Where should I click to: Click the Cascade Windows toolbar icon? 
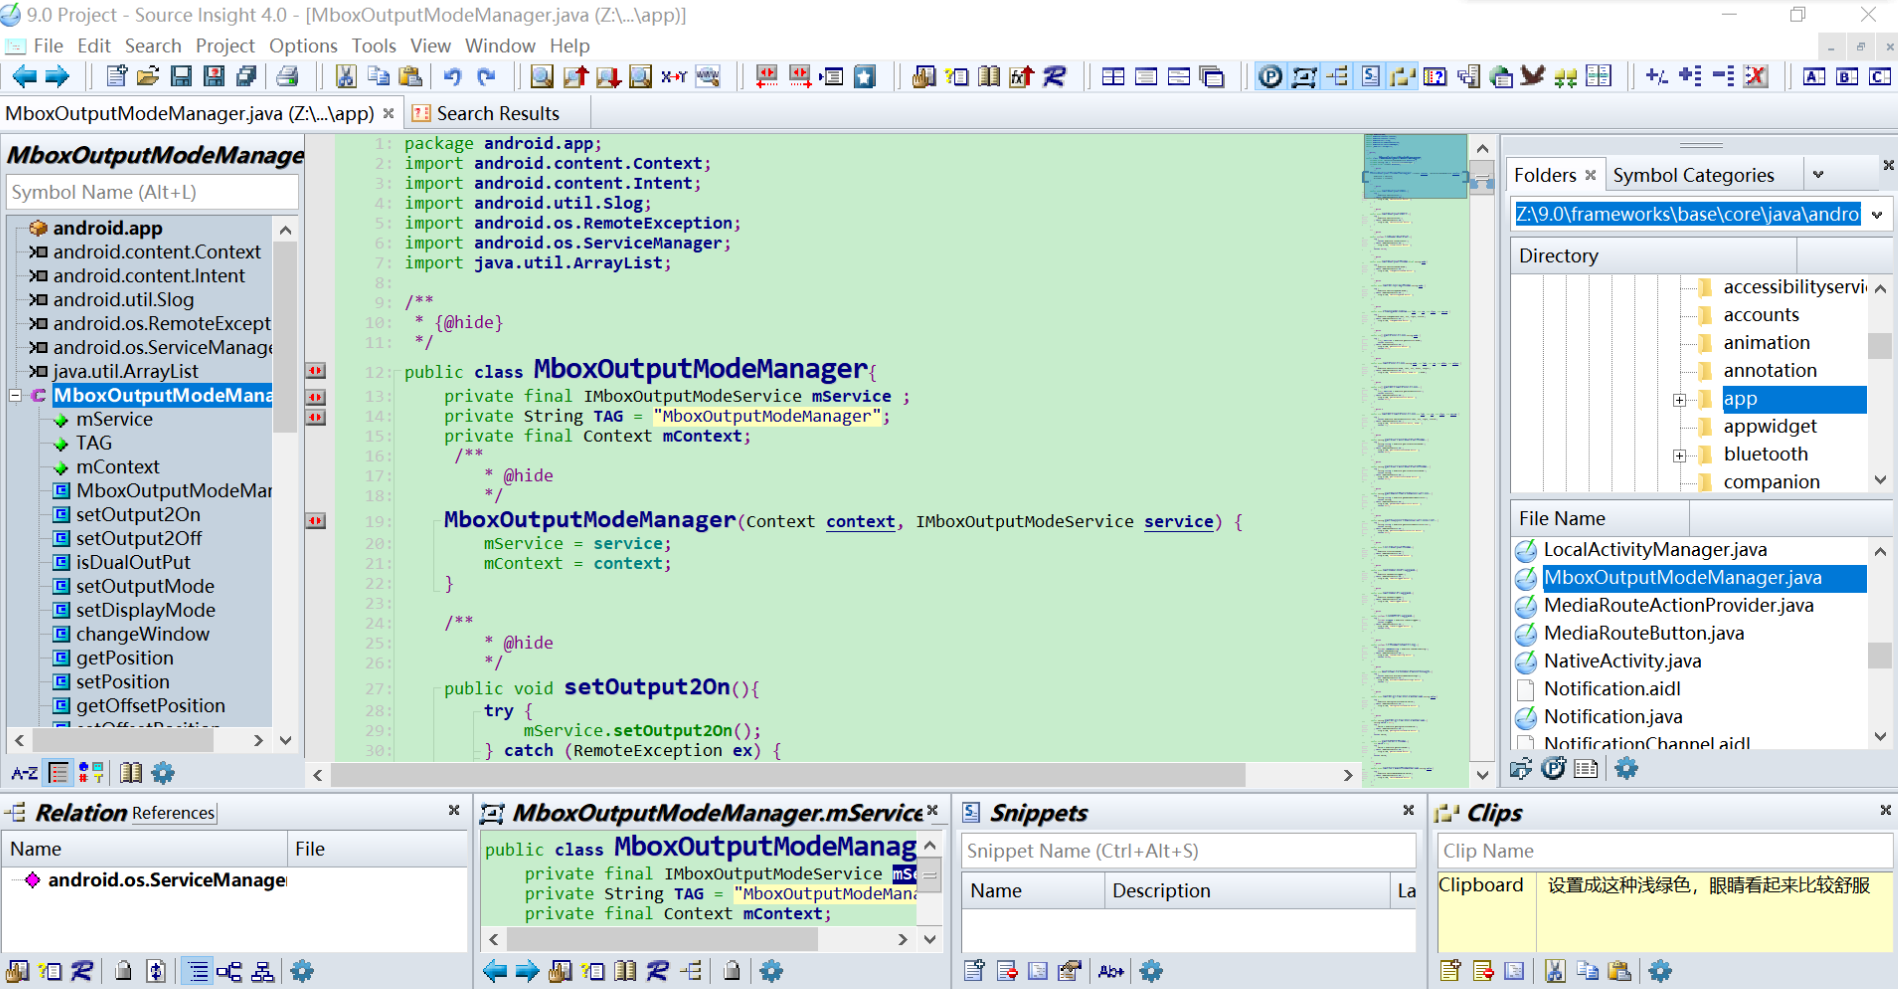(x=1212, y=76)
